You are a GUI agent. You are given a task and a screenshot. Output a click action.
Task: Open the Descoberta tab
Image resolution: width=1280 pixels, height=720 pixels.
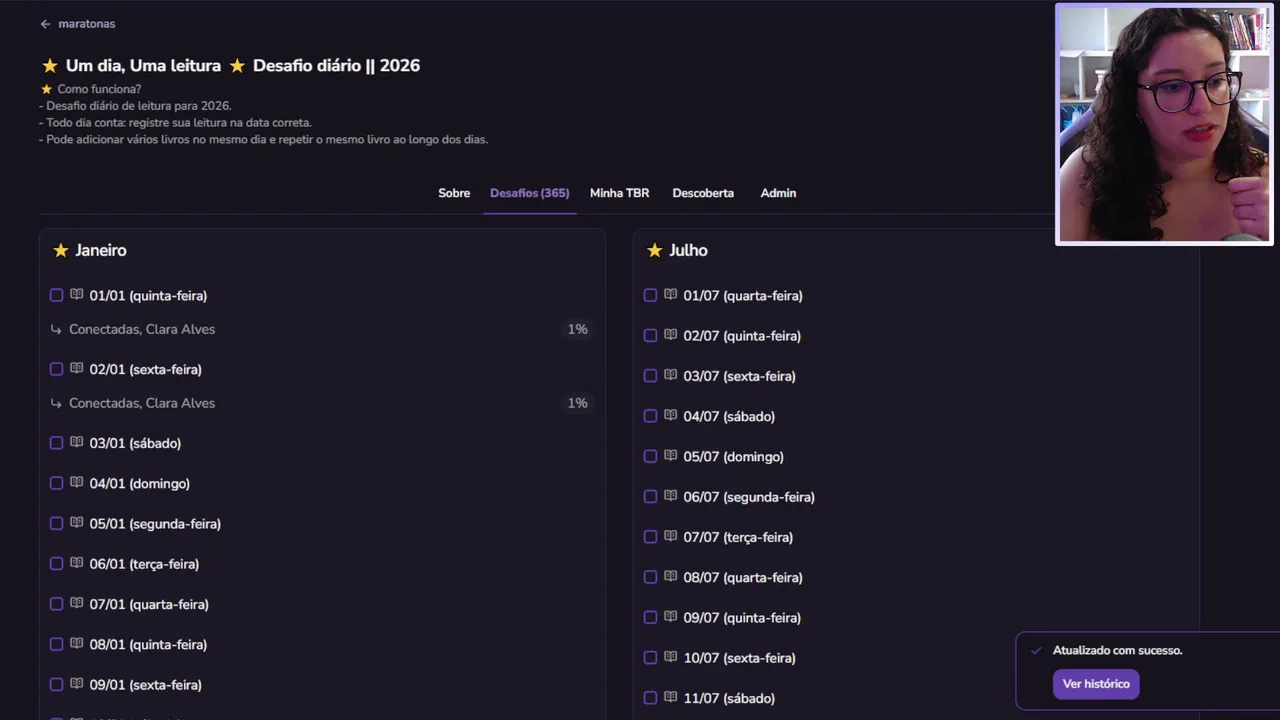(x=703, y=193)
